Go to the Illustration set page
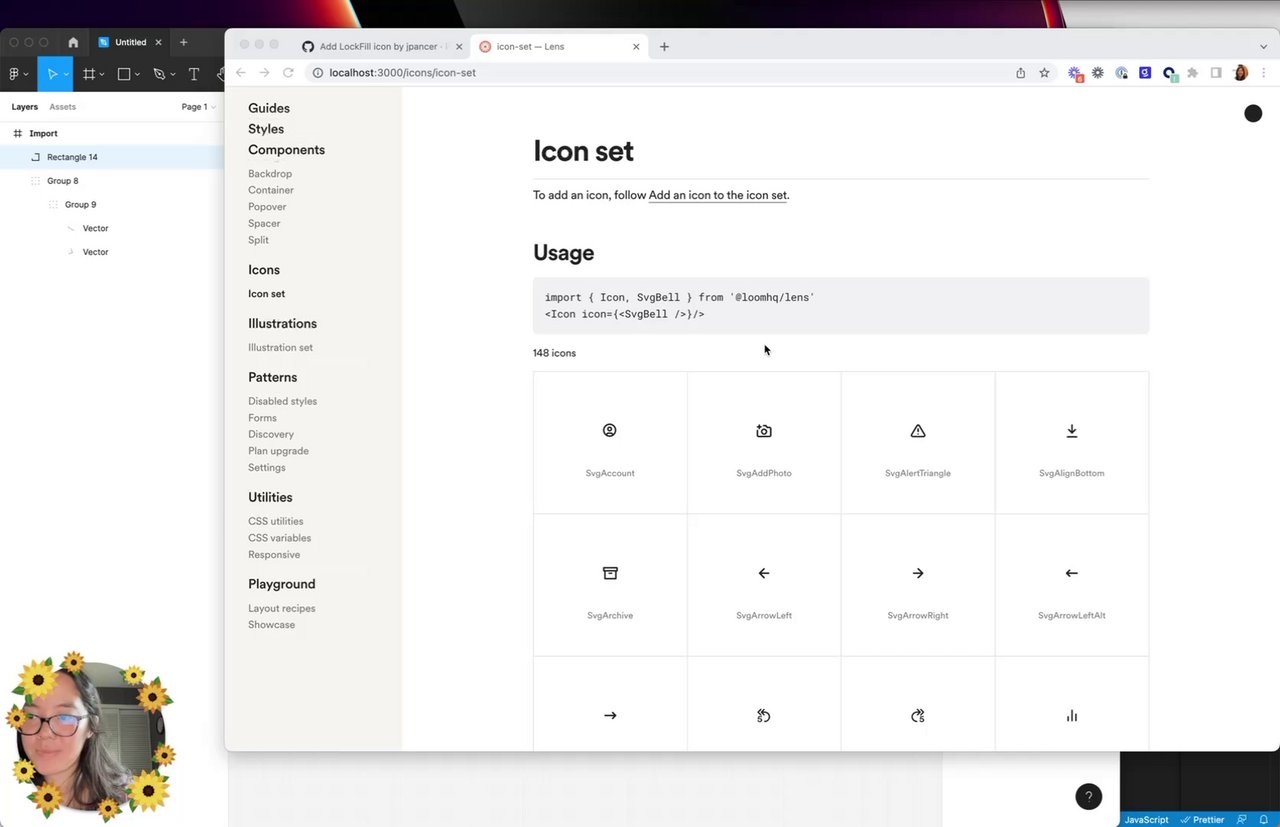Screen dimensions: 1280x827 280,348
